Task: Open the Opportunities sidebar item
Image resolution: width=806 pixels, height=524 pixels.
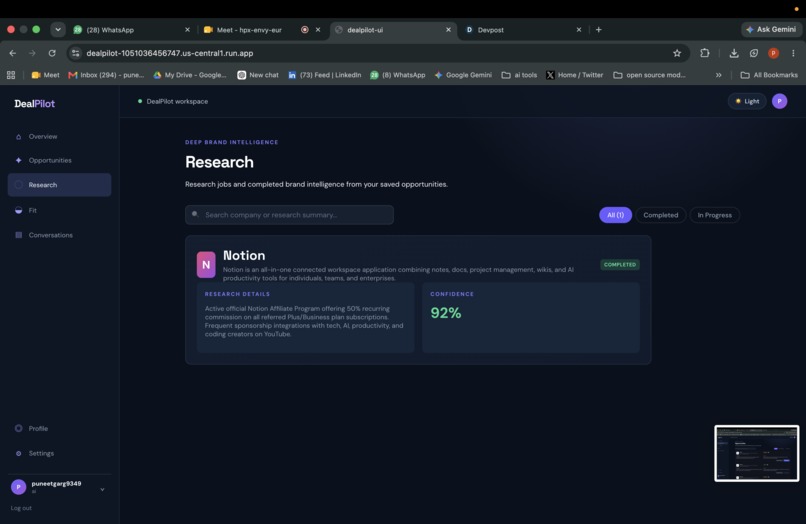Action: (59, 160)
